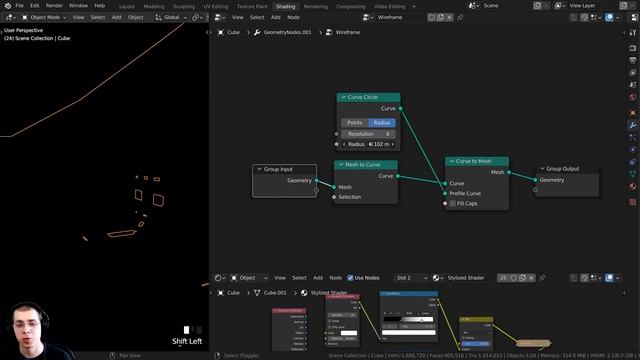Open the Global transform orientation dropdown
The width and height of the screenshot is (640, 360).
[171, 18]
